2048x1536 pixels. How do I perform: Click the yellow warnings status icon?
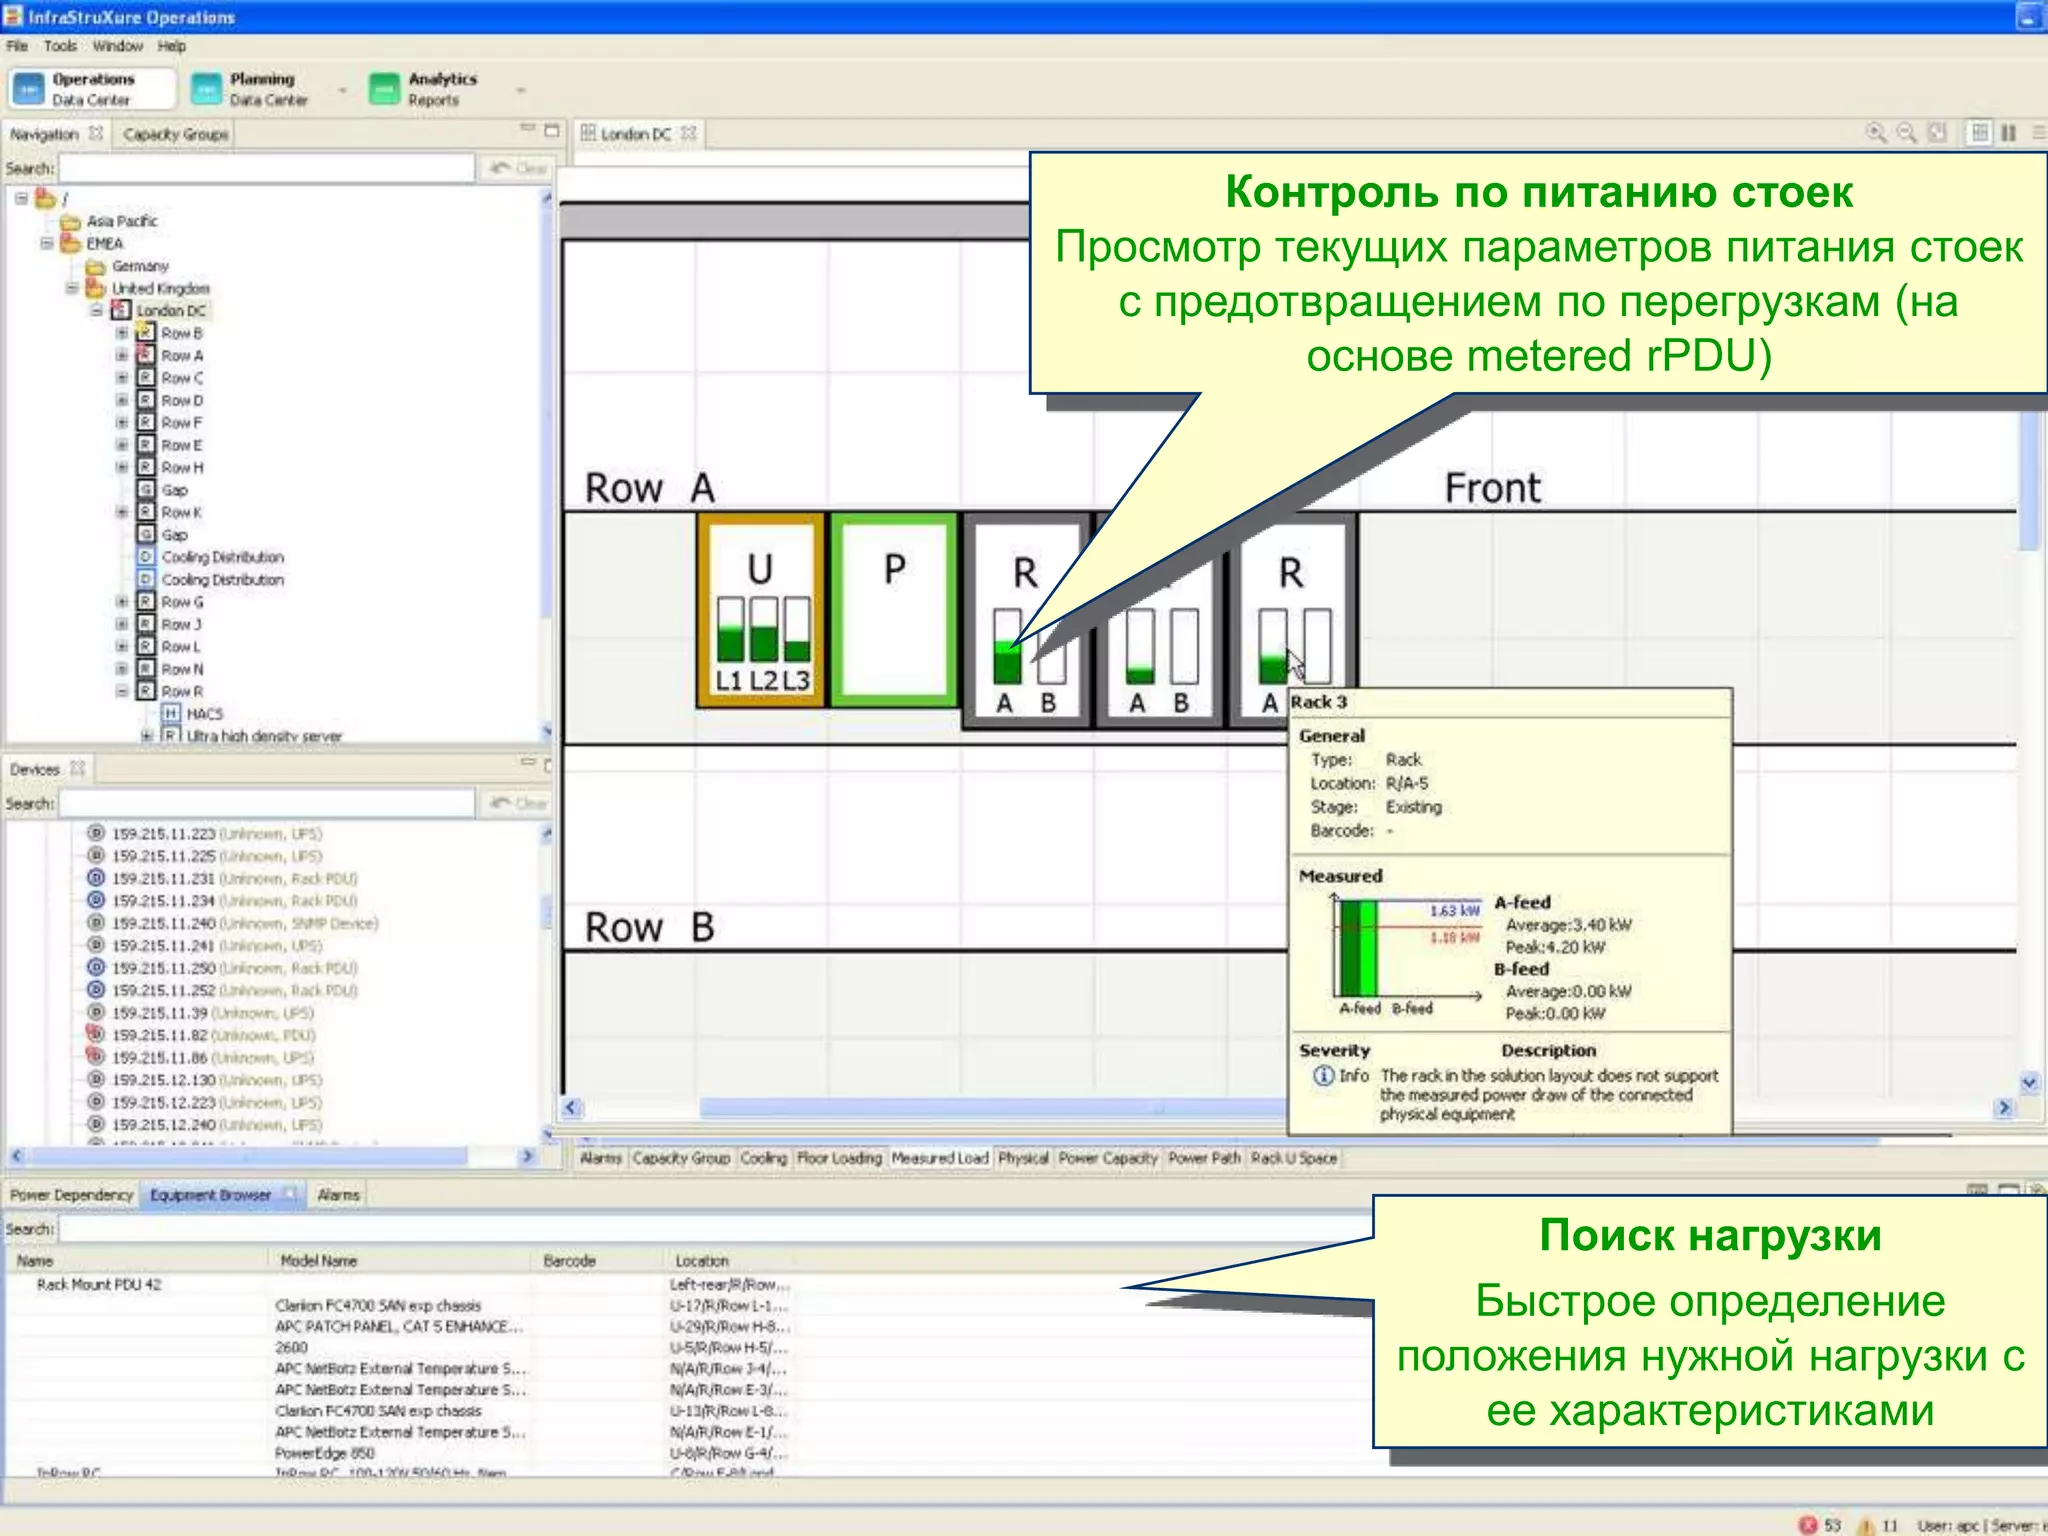pyautogui.click(x=1865, y=1524)
